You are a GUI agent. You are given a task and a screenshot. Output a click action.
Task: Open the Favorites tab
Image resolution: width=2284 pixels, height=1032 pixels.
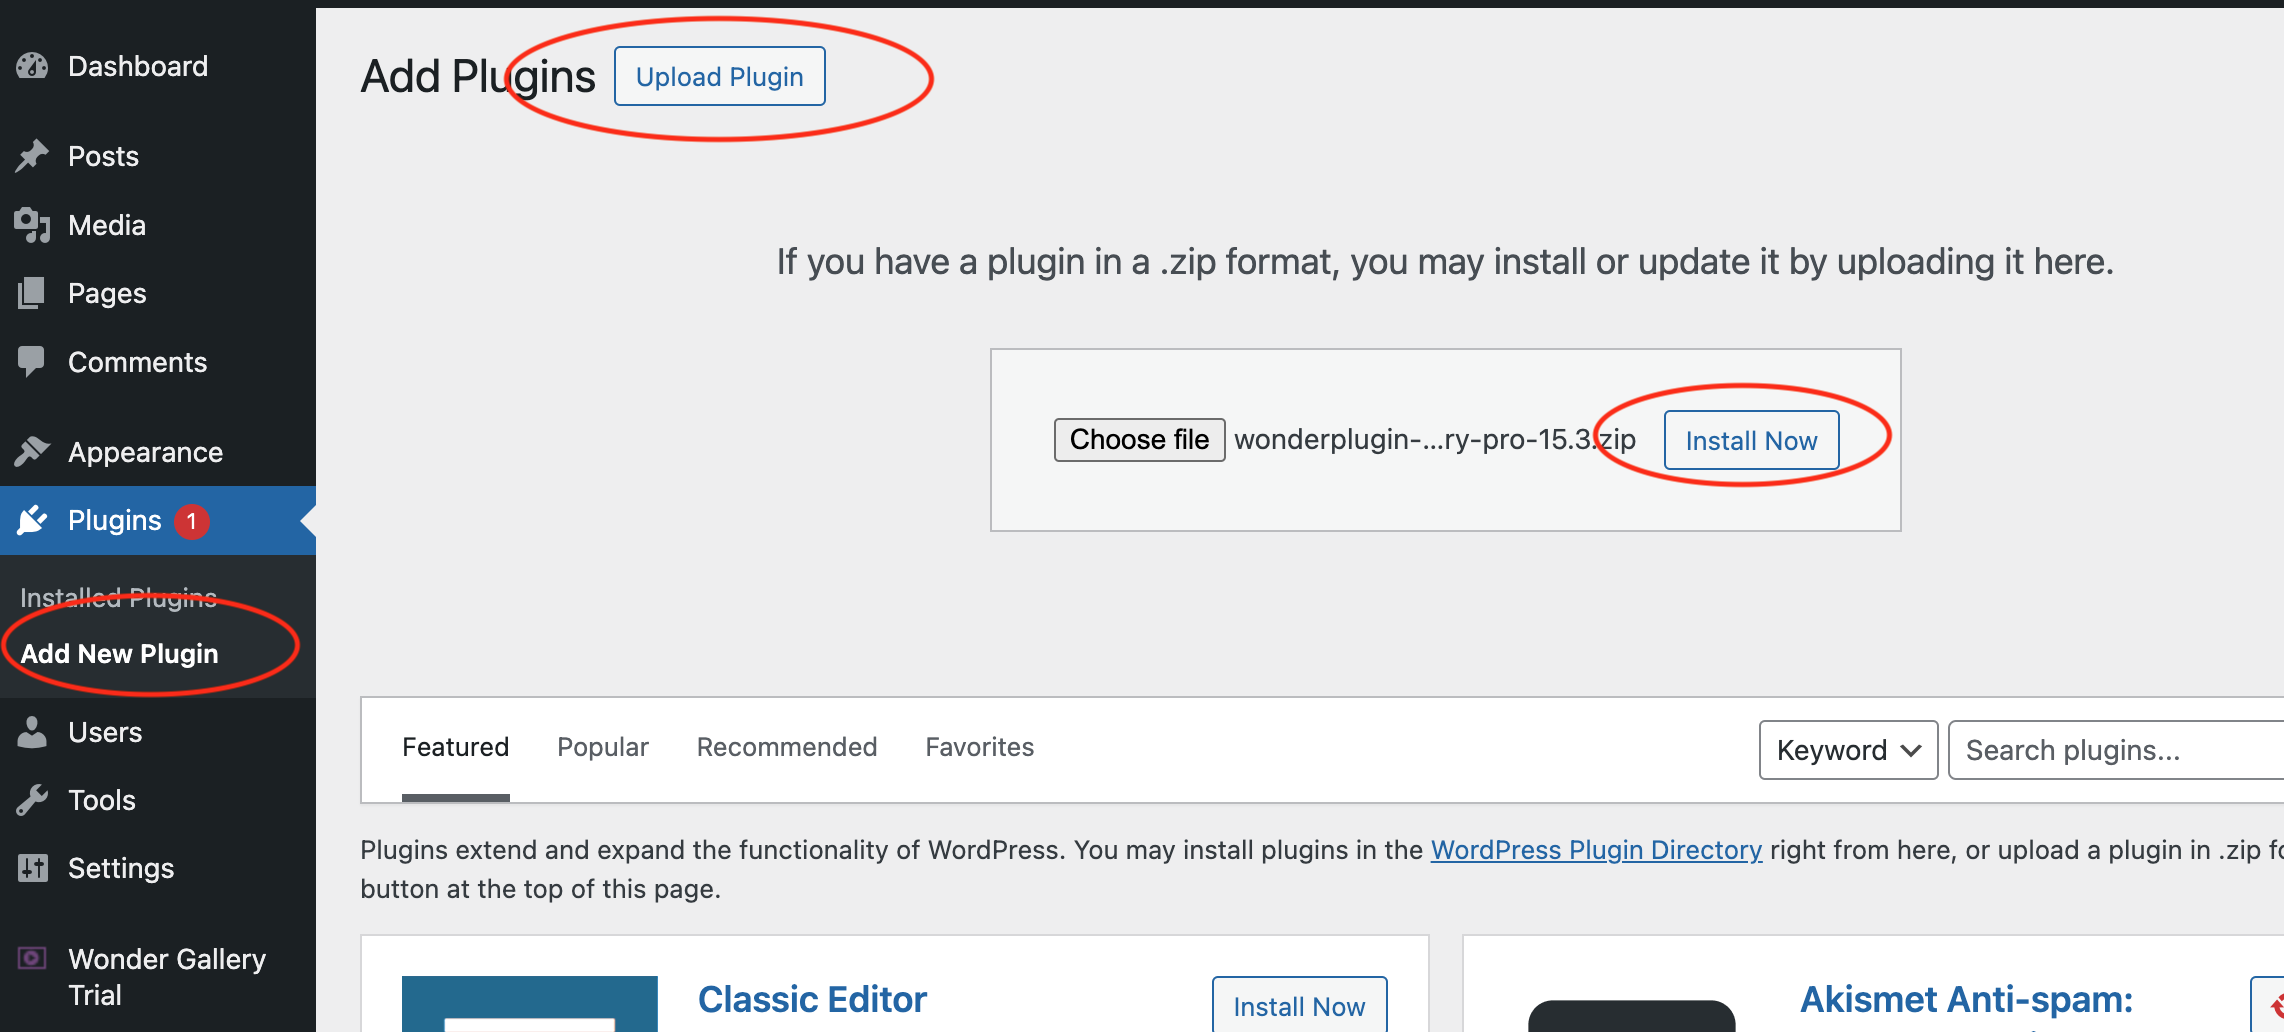point(979,747)
